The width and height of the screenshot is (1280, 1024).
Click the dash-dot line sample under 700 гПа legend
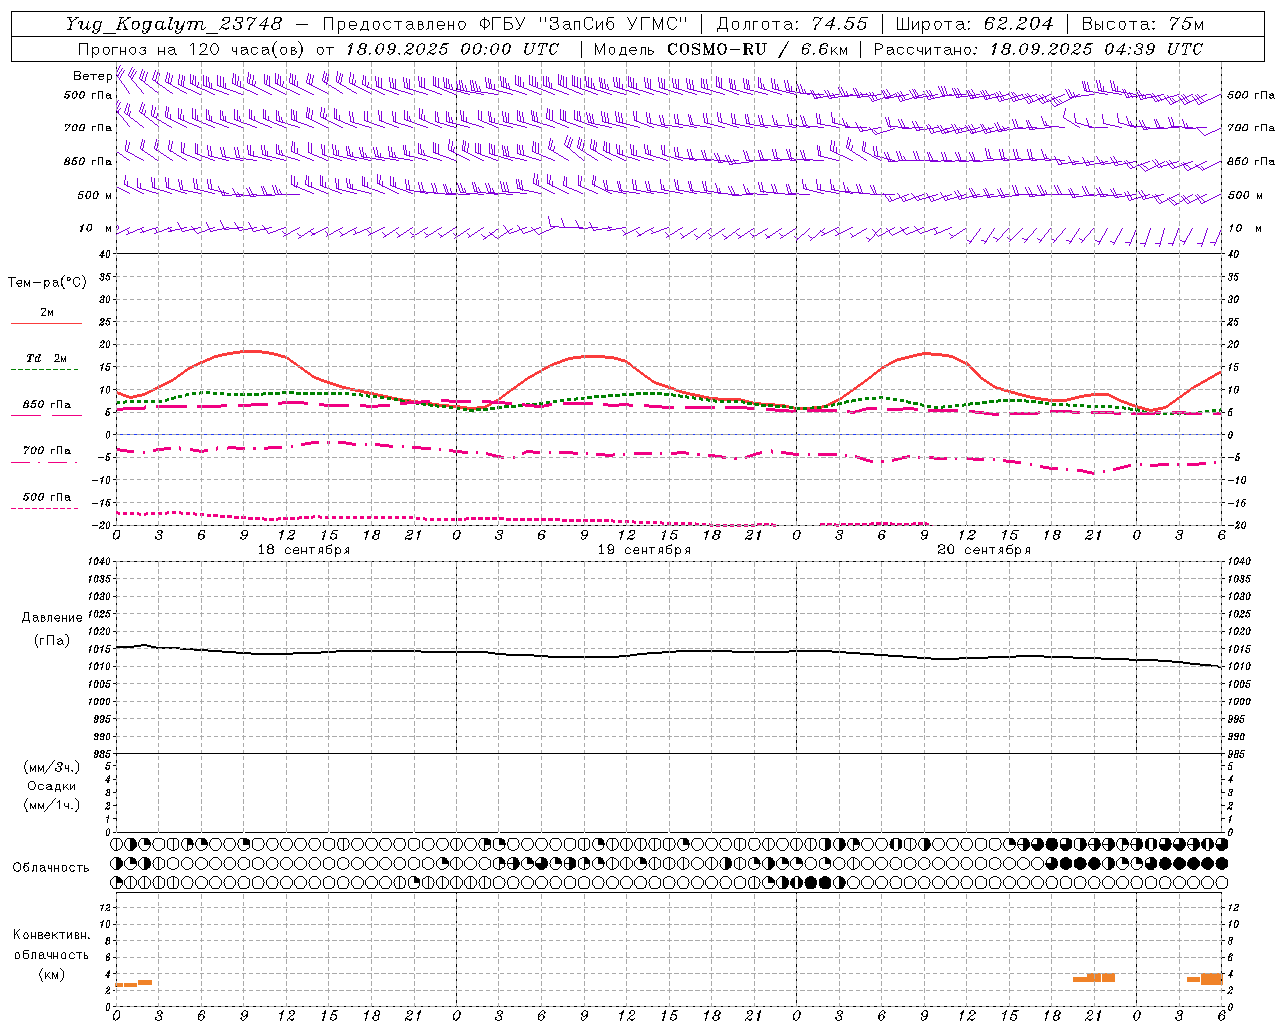[44, 462]
